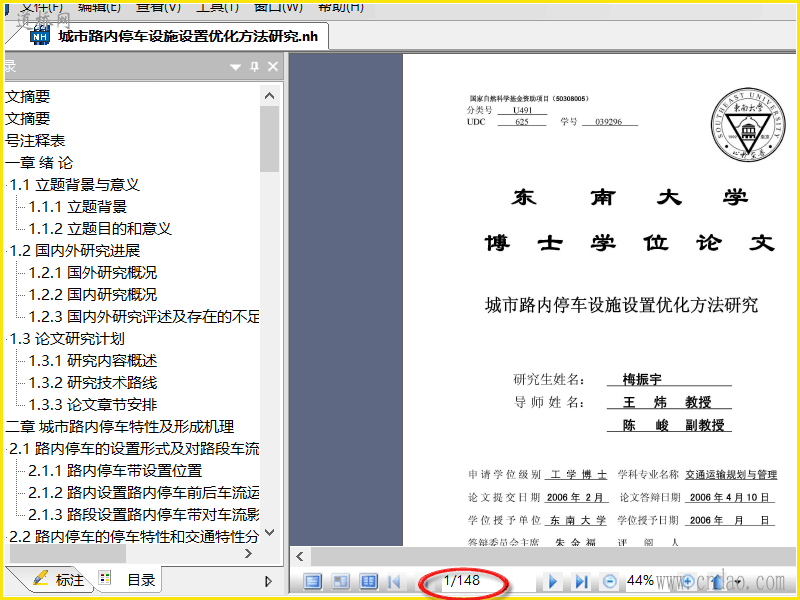Click the outline scrollbar down arrow
Image resolution: width=800 pixels, height=600 pixels.
coord(269,533)
